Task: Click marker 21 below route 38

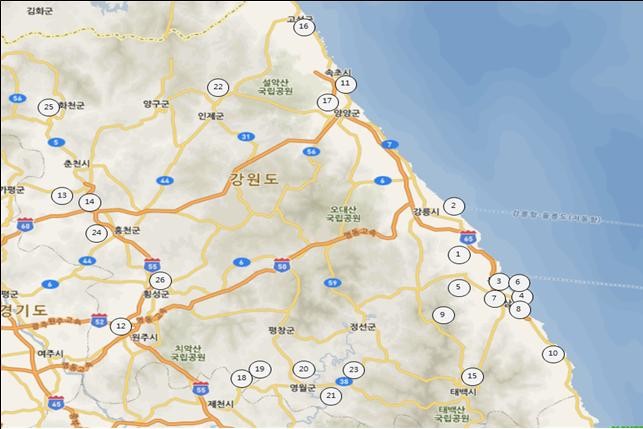Action: 331,396
